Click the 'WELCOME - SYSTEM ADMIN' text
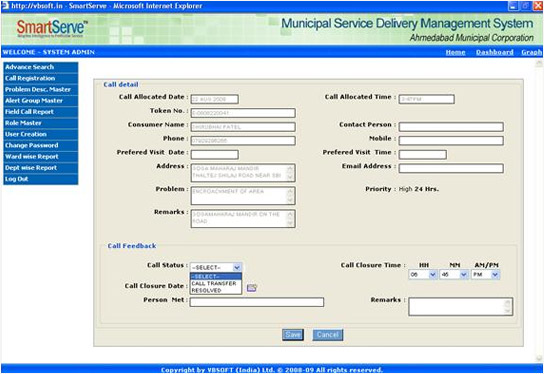Screen dimensions: 544x374 (49, 52)
